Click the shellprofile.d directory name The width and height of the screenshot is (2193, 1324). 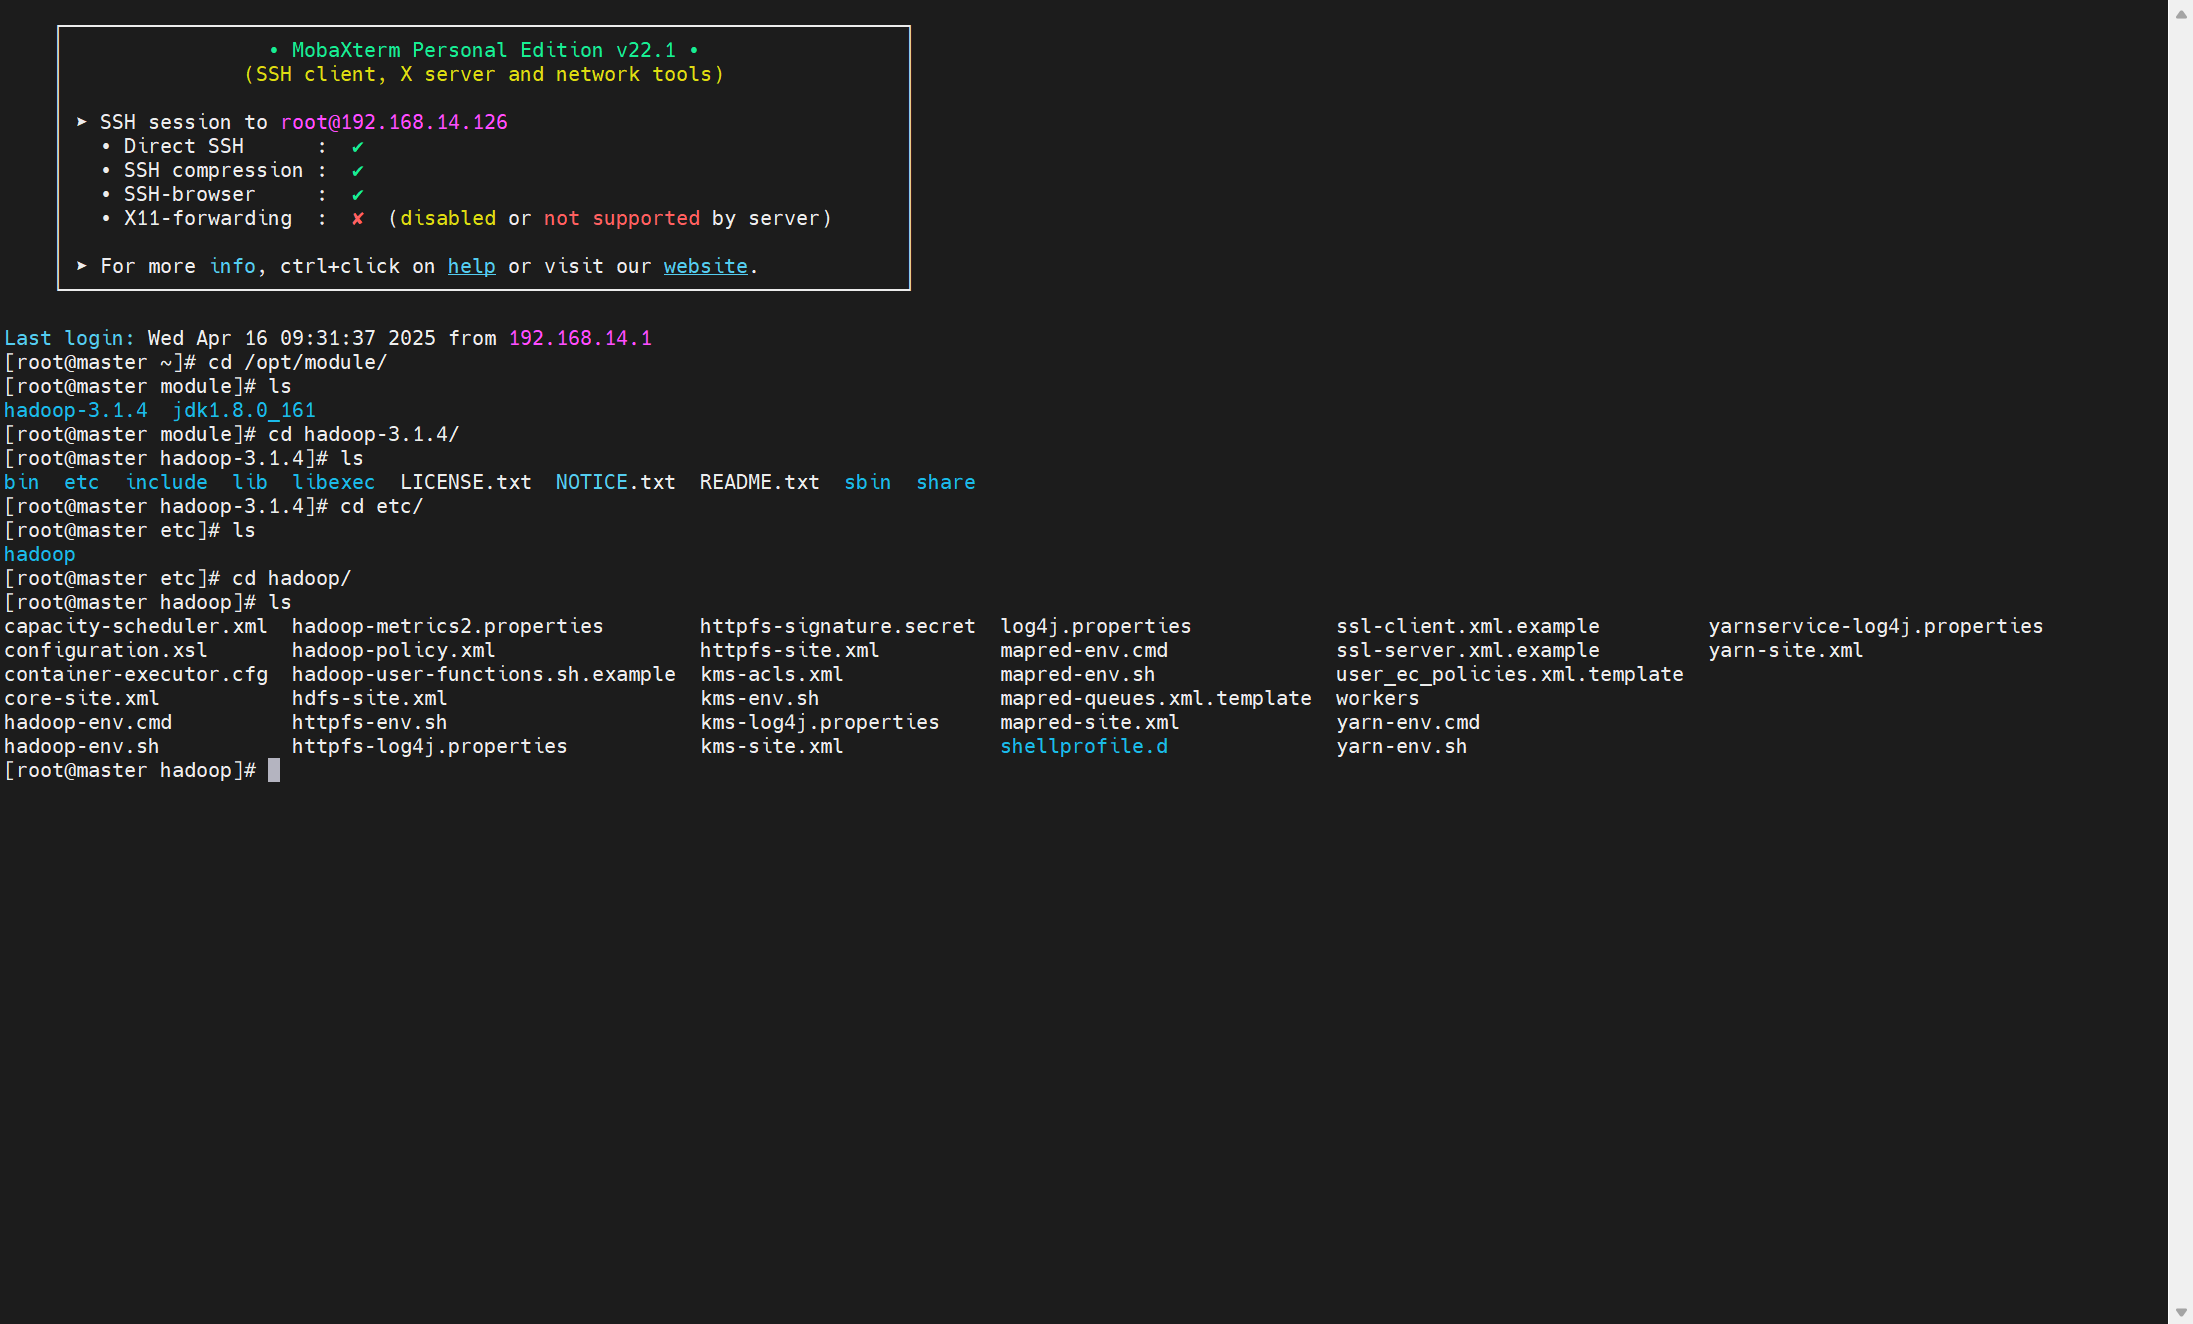[x=1084, y=746]
